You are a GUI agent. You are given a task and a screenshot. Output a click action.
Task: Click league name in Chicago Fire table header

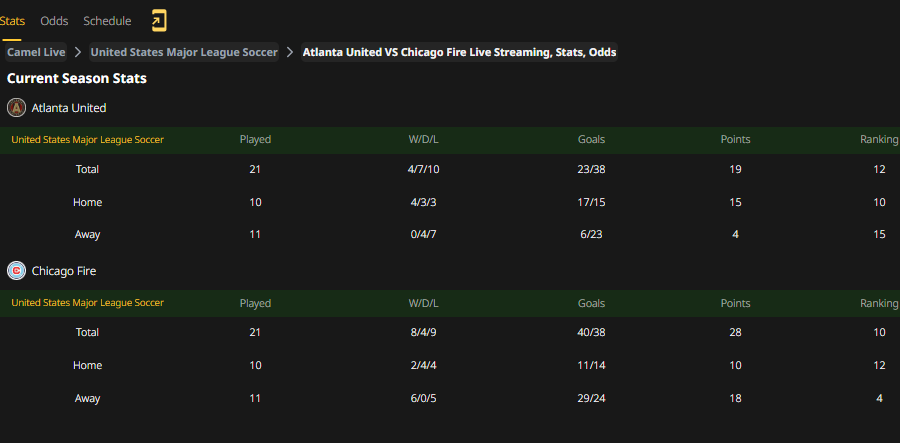pos(88,302)
